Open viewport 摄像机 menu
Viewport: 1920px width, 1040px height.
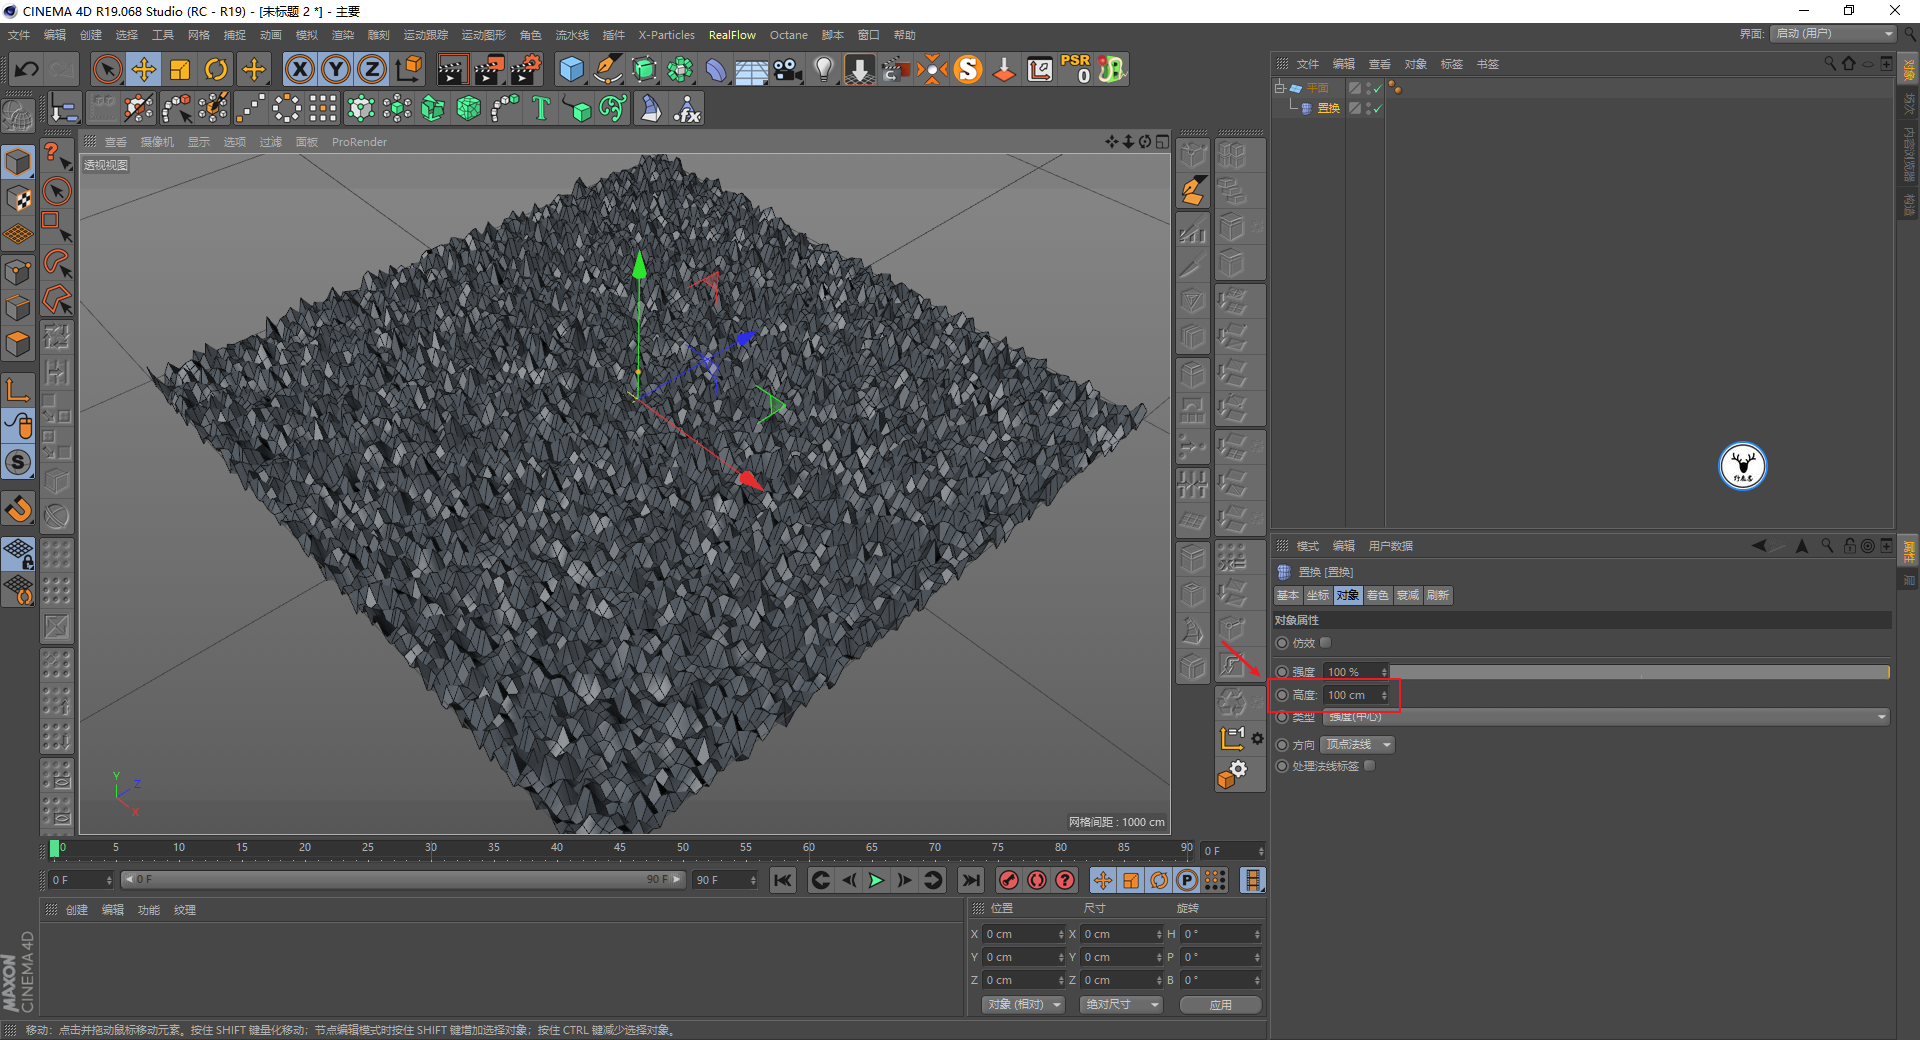pyautogui.click(x=157, y=142)
